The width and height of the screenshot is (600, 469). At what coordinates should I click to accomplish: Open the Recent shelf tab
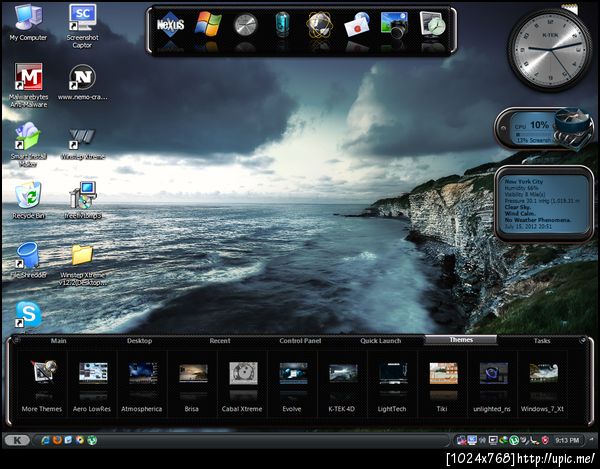click(x=220, y=340)
